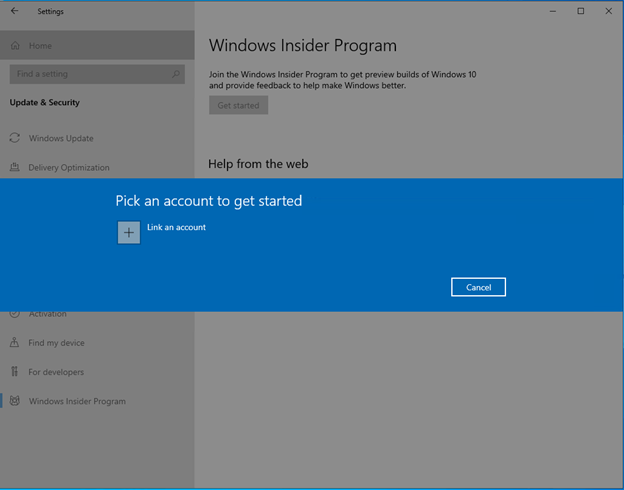
Task: Click the plus icon to link an account
Action: [129, 232]
